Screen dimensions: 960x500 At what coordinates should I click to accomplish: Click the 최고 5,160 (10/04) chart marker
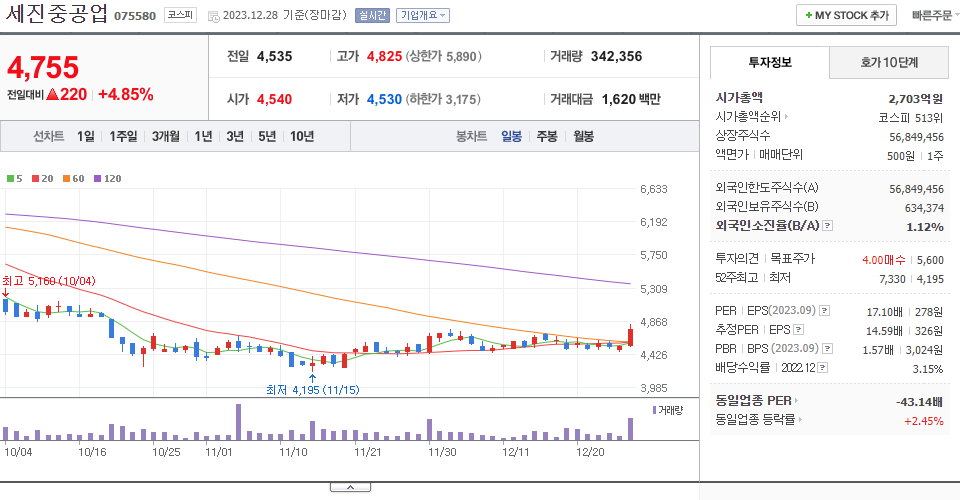[x=49, y=281]
